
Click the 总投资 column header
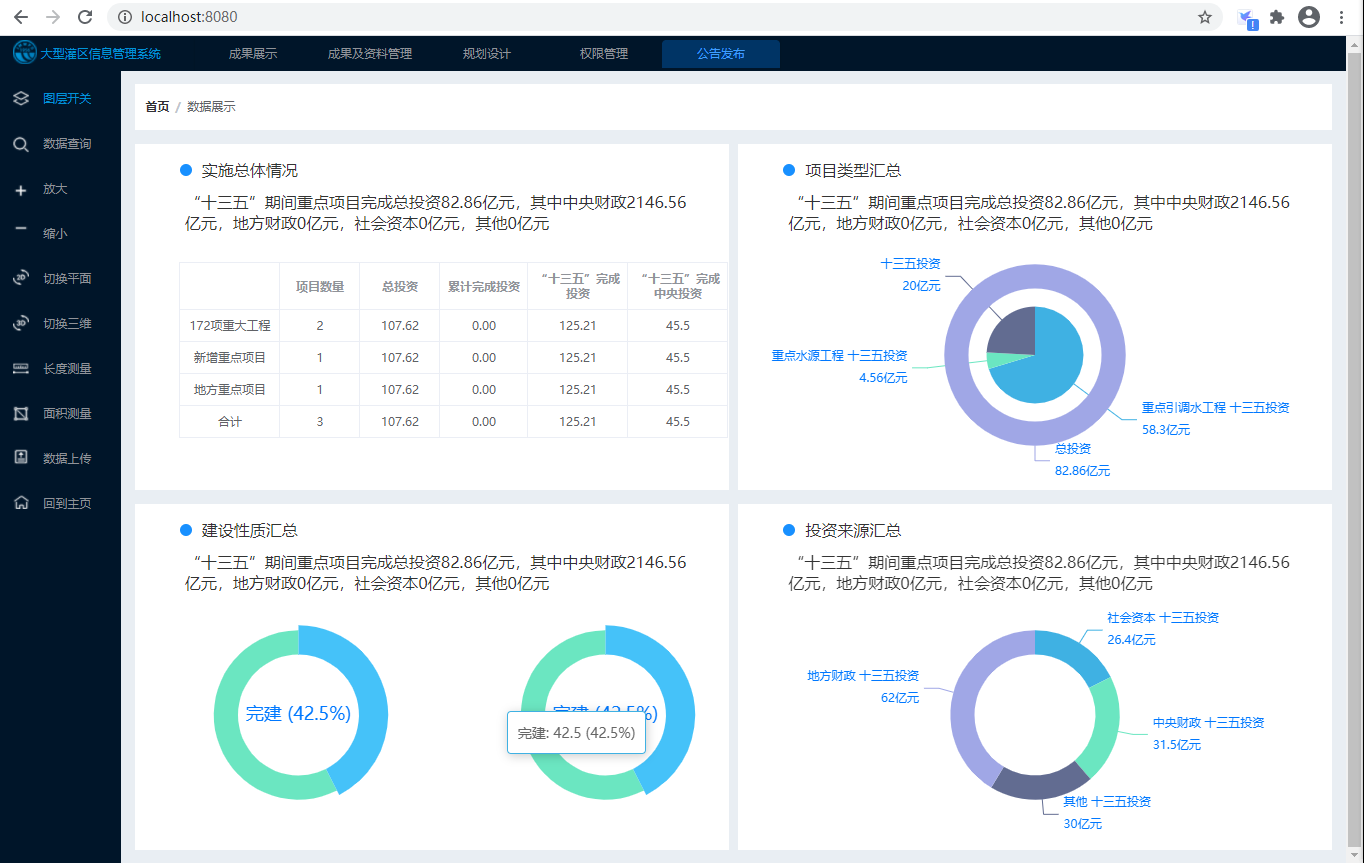point(400,287)
